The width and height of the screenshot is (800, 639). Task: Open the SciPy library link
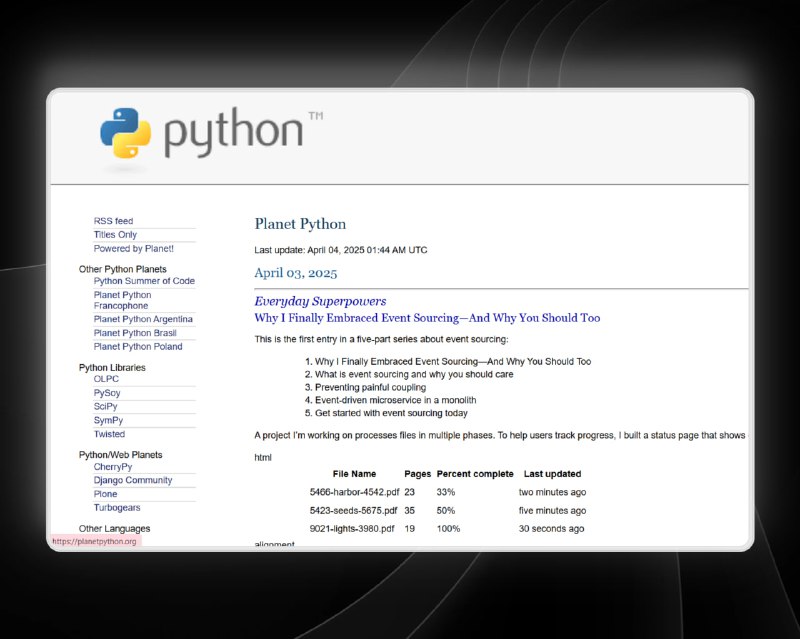[106, 406]
